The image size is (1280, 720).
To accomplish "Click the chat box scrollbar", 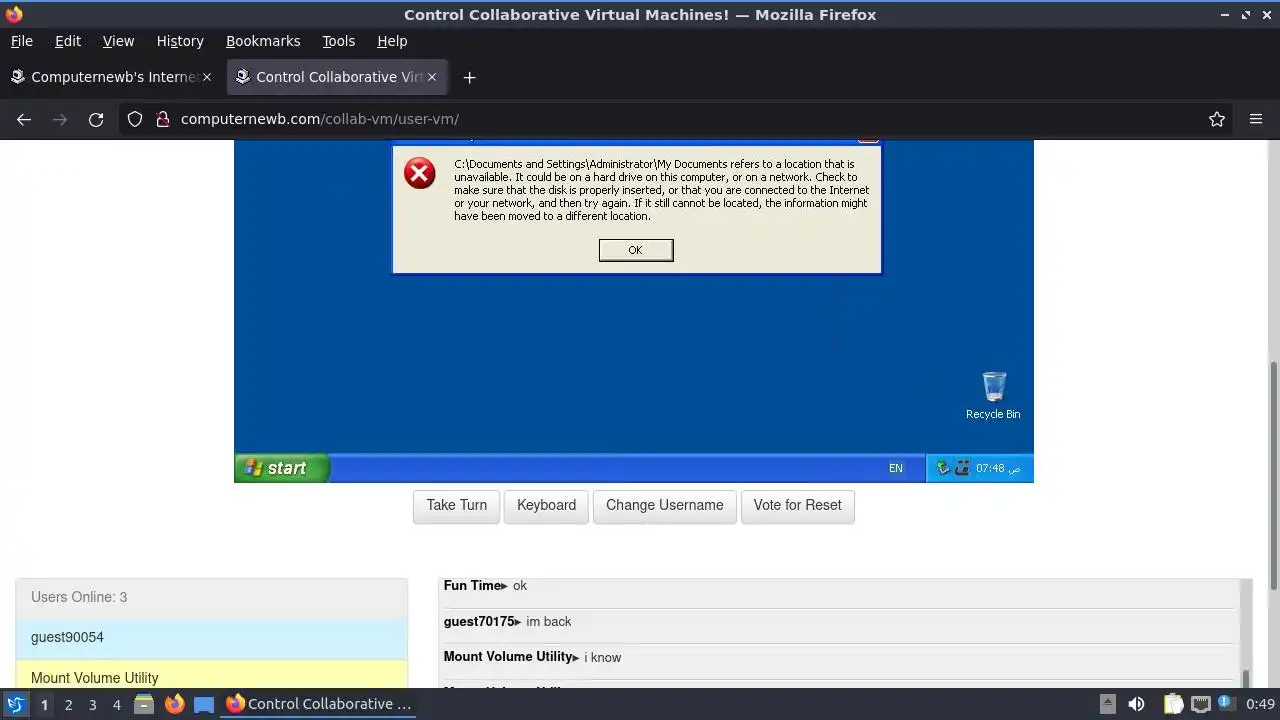I will 1245,681.
